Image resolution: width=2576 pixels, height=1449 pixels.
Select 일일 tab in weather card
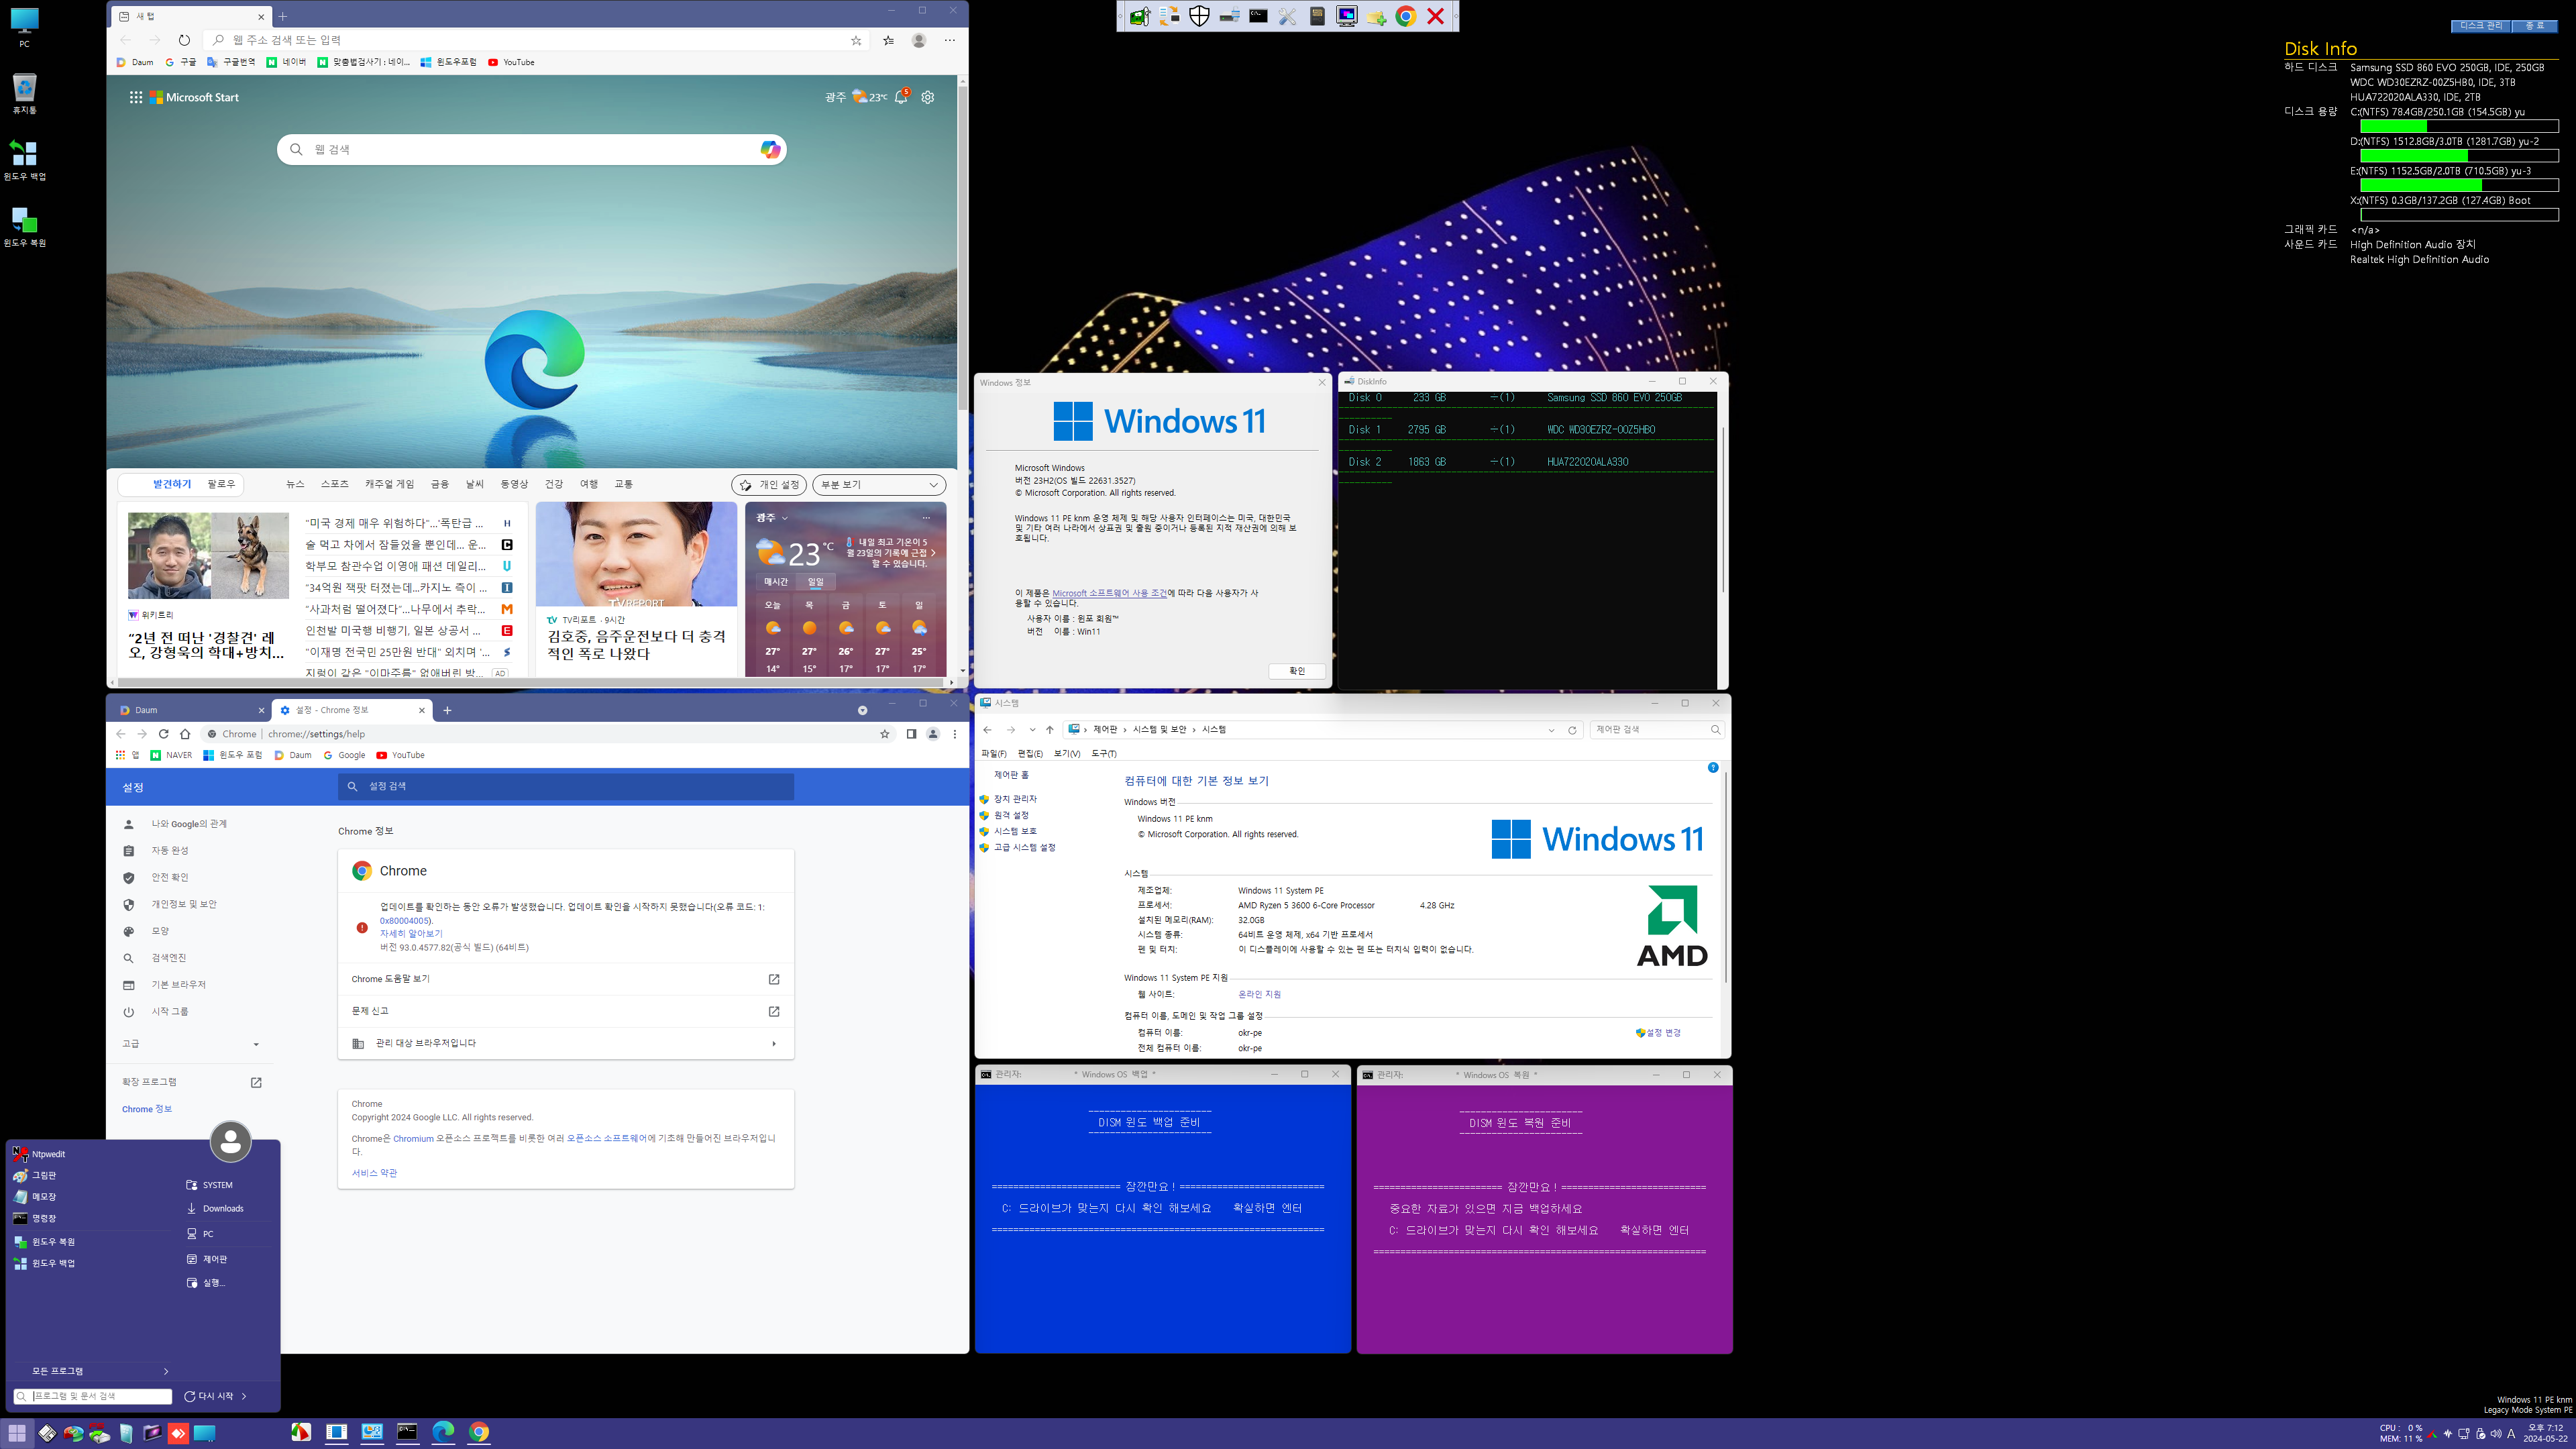point(816,581)
